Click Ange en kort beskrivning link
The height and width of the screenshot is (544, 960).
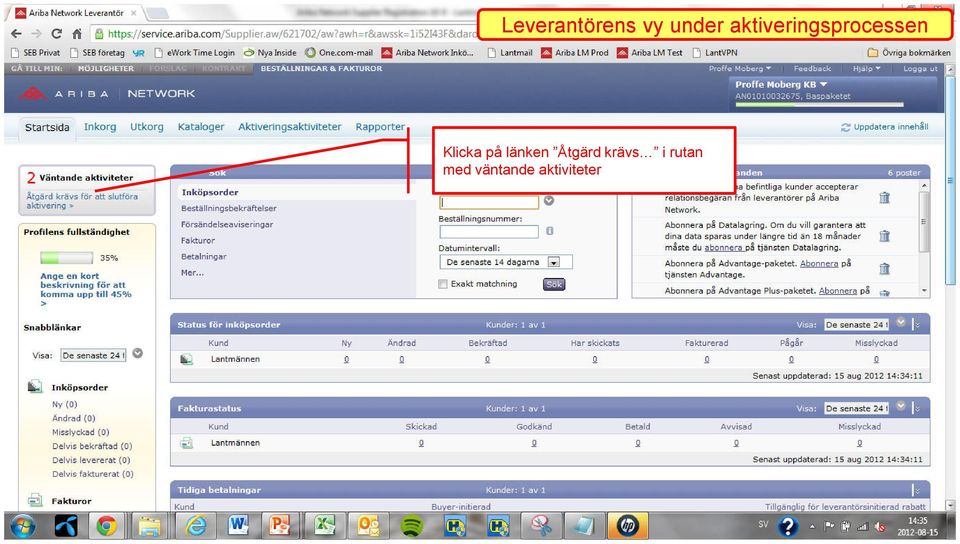tap(86, 289)
